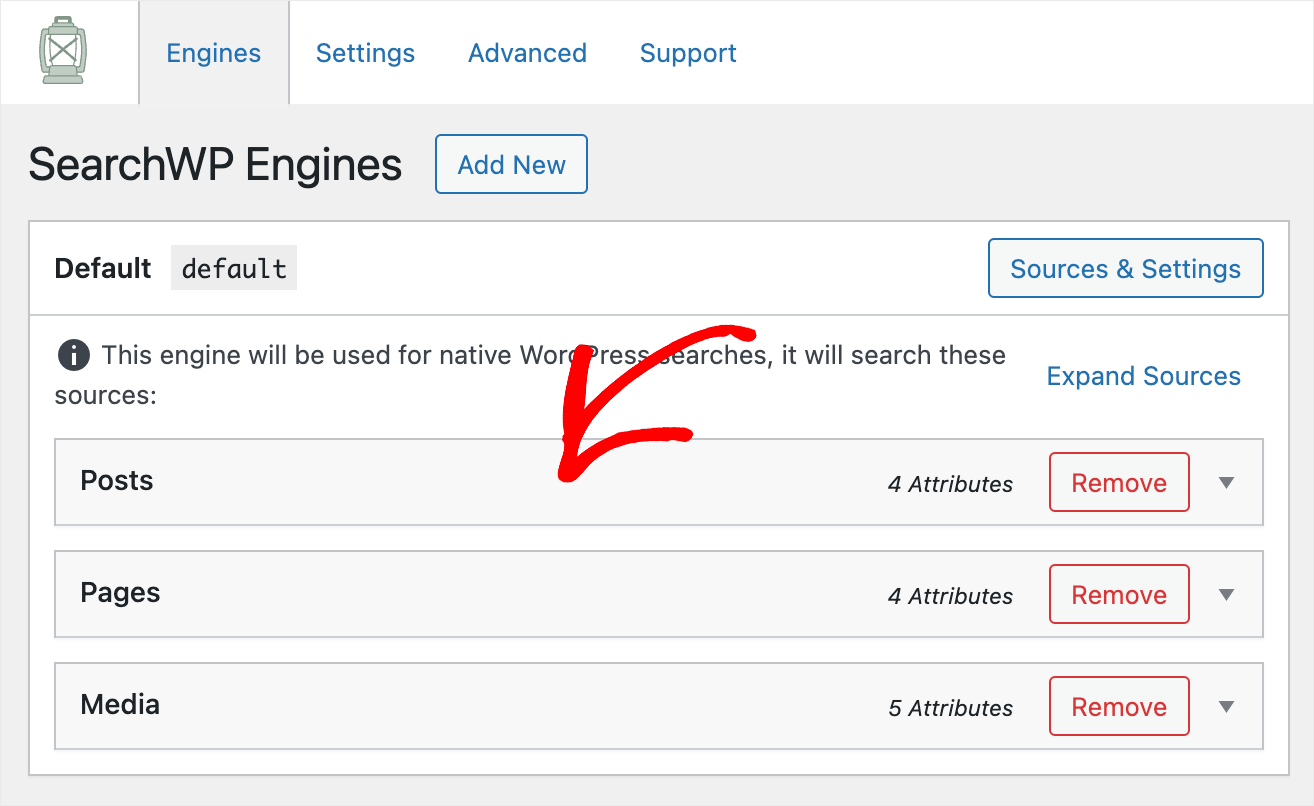Expand the Posts source arrow
This screenshot has width=1314, height=806.
click(1227, 483)
